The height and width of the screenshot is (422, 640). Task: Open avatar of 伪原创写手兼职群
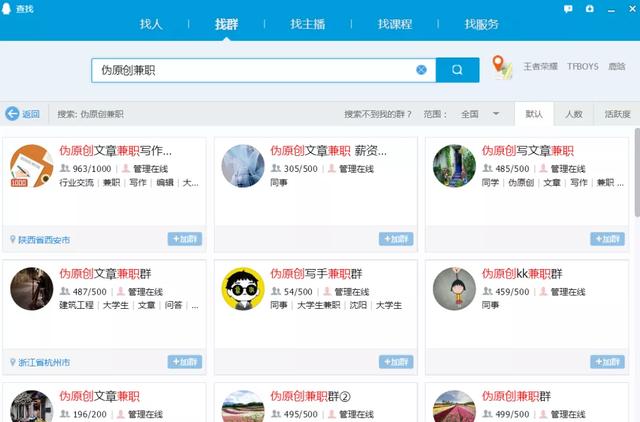[243, 290]
